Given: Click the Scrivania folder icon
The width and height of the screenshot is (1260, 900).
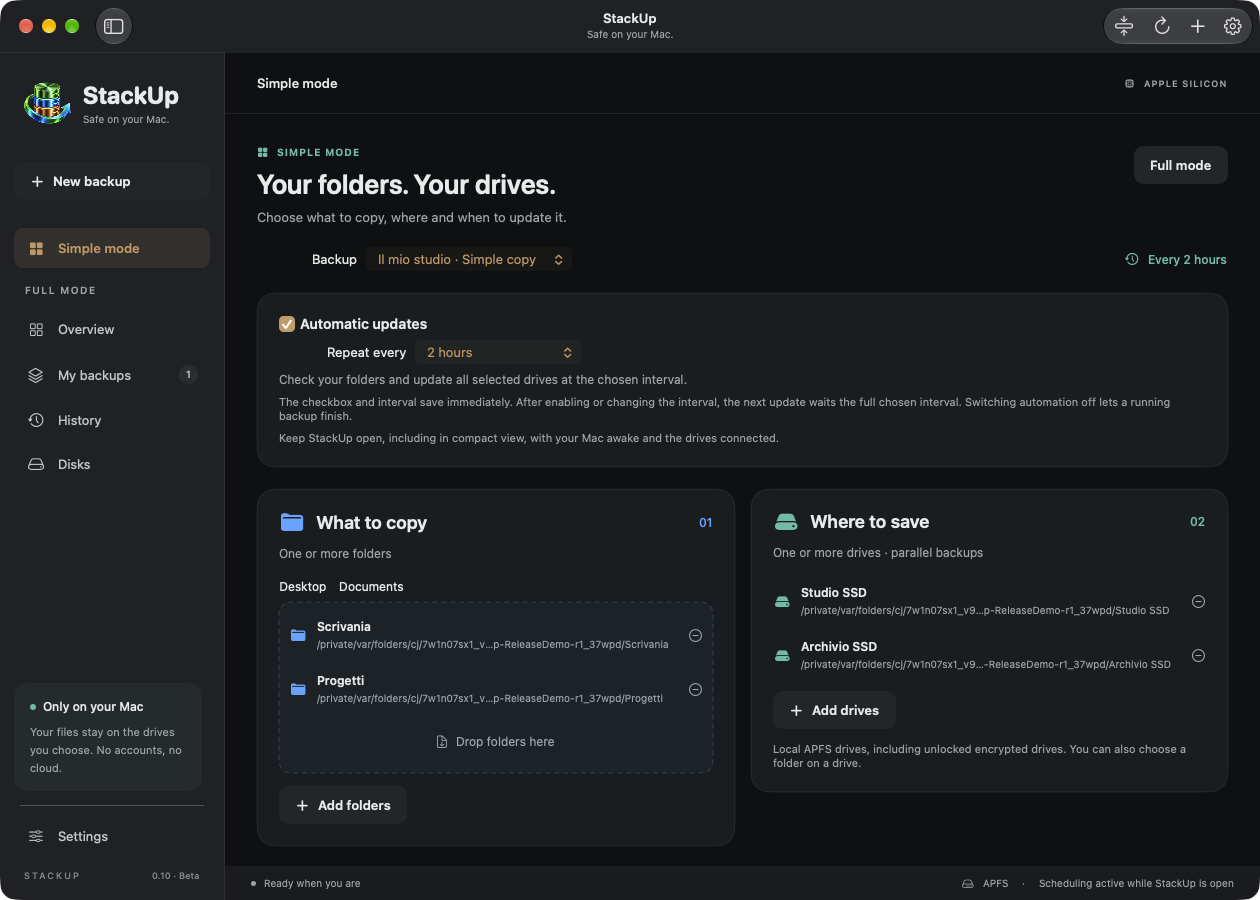Looking at the screenshot, I should [x=298, y=635].
